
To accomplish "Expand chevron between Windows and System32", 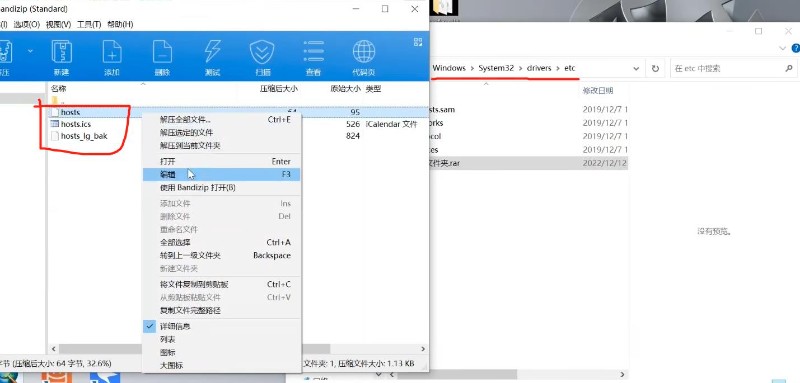I will (472, 68).
